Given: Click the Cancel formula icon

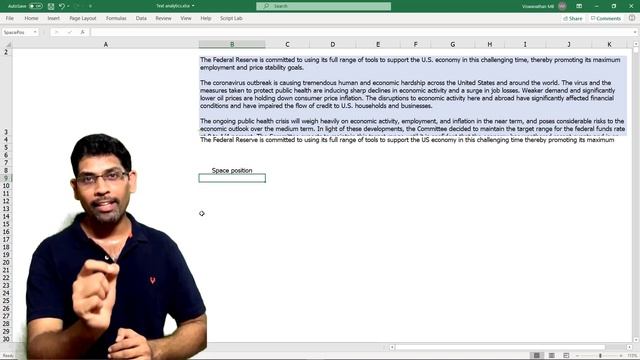Looking at the screenshot, I should click(56, 32).
